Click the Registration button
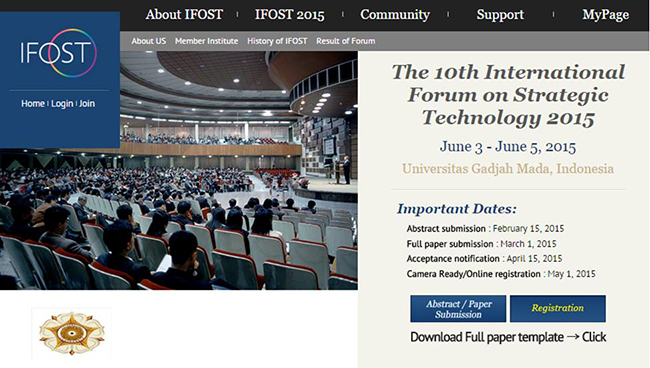The height and width of the screenshot is (368, 650). tap(558, 309)
